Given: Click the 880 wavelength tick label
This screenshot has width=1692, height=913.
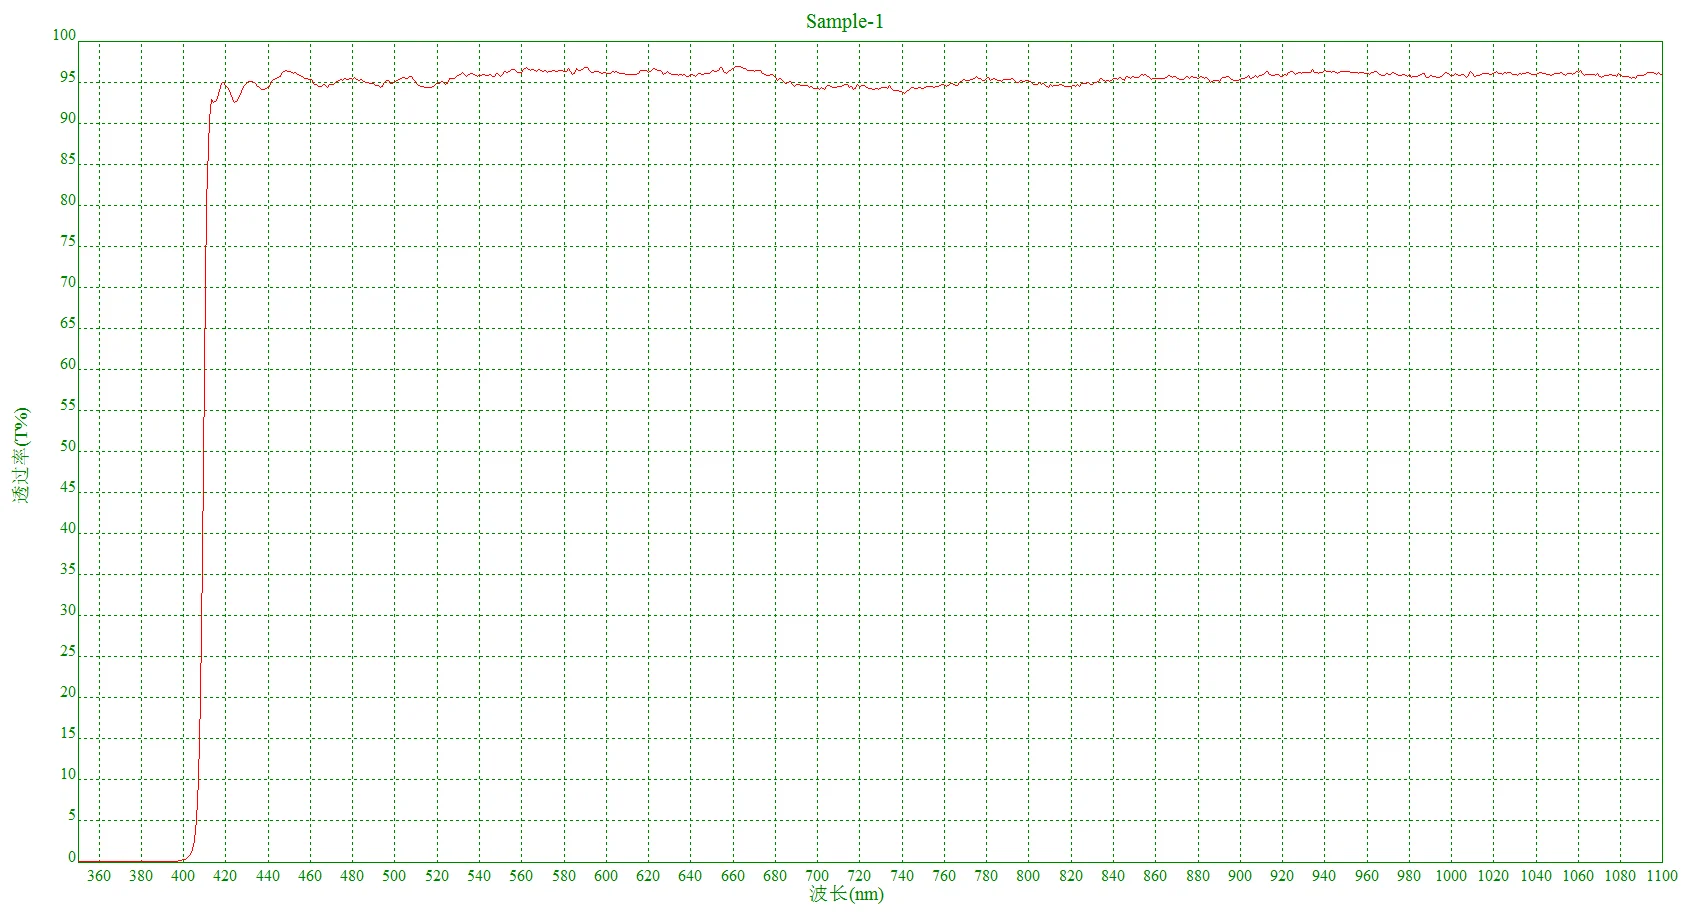Looking at the screenshot, I should tap(1197, 876).
